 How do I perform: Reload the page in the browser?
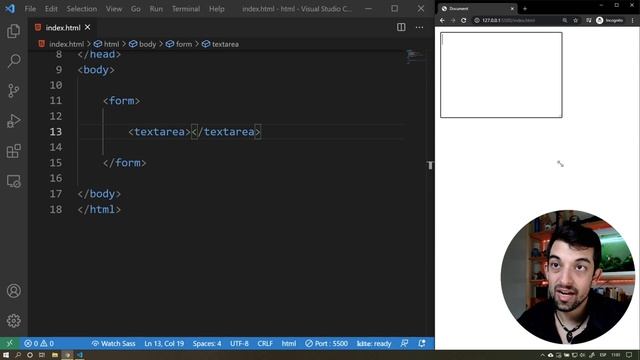464,20
